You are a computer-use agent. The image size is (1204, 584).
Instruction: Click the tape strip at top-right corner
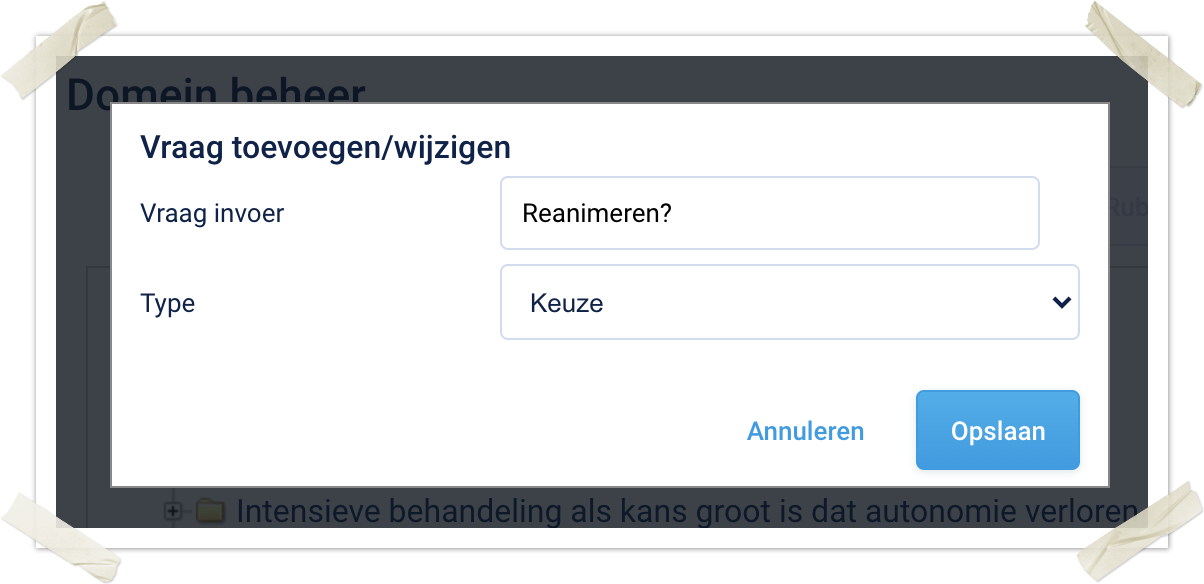pyautogui.click(x=1143, y=52)
